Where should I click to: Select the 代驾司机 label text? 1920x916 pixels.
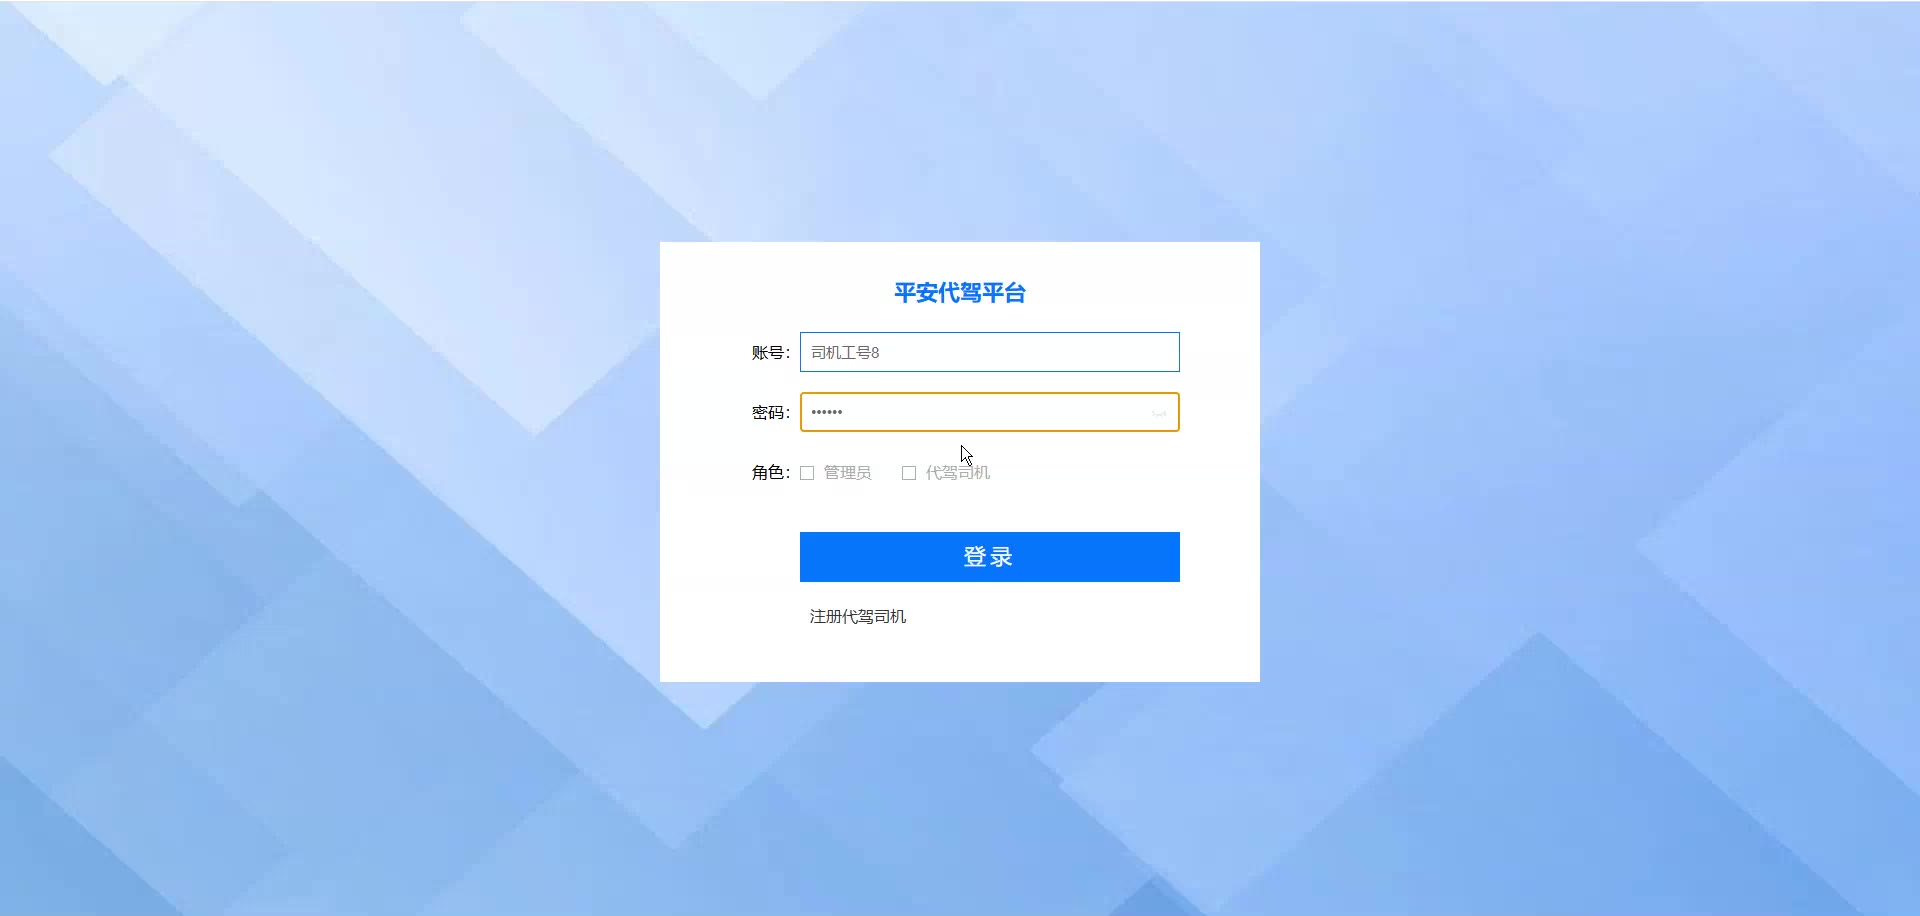[x=958, y=473]
